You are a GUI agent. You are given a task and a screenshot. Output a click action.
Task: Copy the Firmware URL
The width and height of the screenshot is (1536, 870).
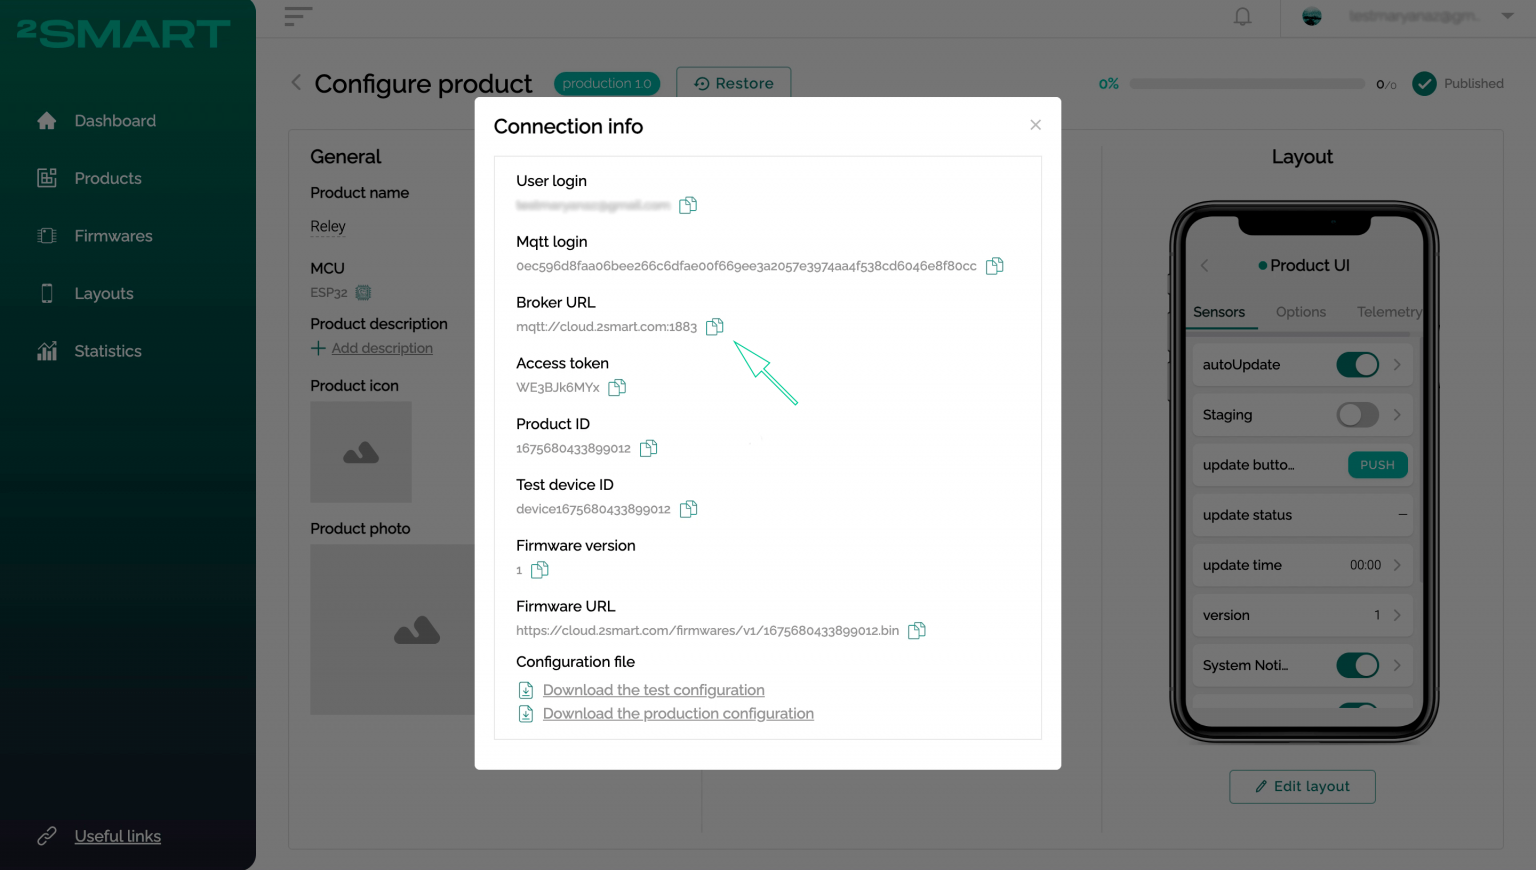(x=915, y=631)
